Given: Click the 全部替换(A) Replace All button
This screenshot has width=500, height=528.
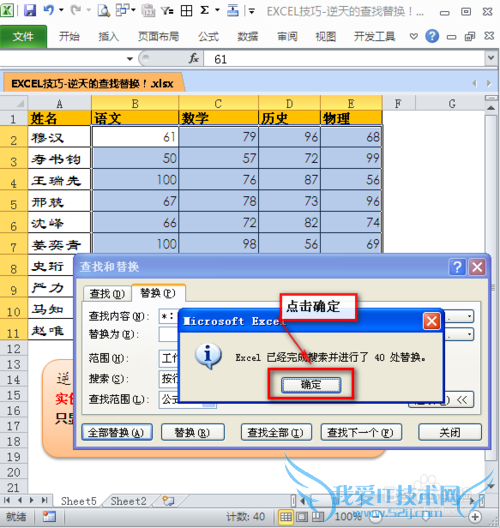Looking at the screenshot, I should pos(116,432).
